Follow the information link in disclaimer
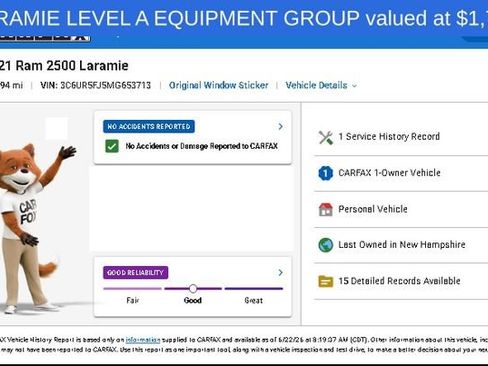 pyautogui.click(x=143, y=340)
